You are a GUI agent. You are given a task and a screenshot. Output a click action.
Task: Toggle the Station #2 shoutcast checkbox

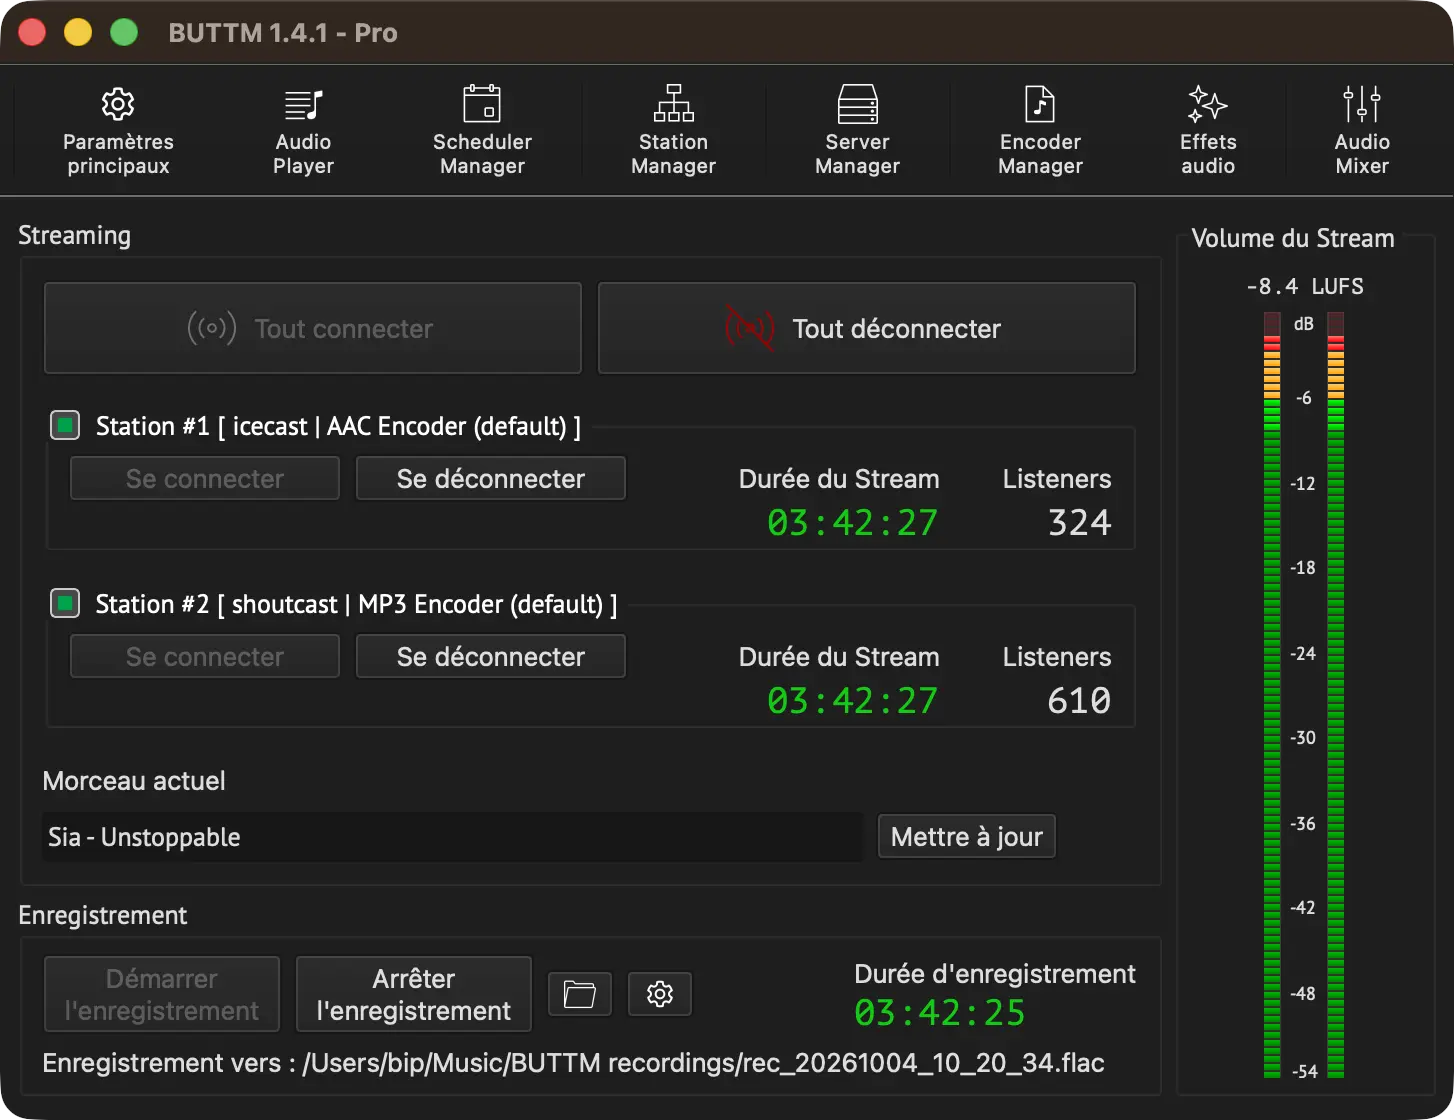65,604
